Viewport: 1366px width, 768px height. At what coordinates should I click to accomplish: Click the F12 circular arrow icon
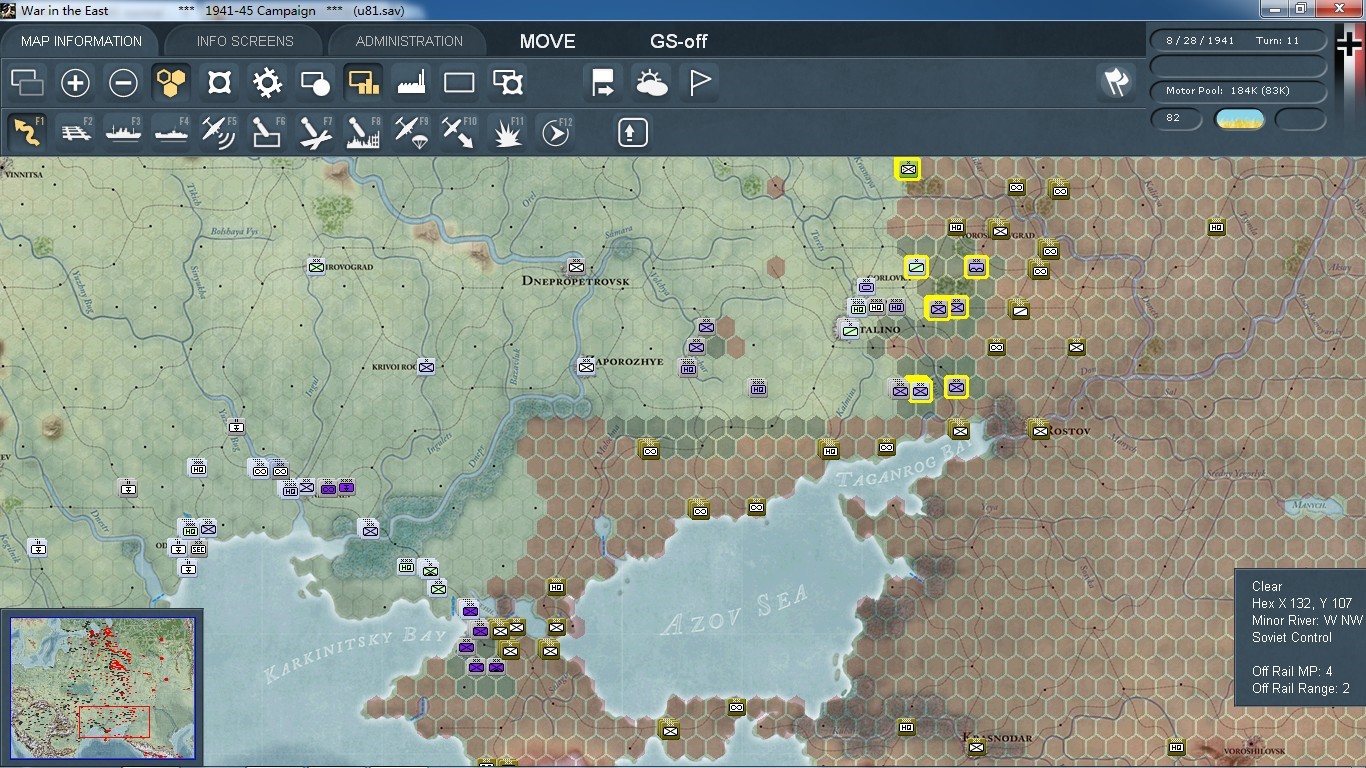555,132
